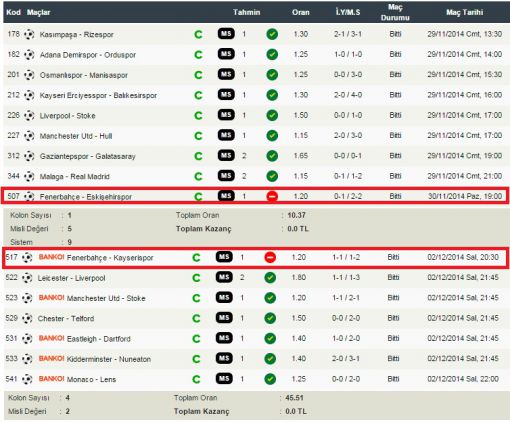Click the green C icon for Leicester - Liverpool

pyautogui.click(x=196, y=278)
